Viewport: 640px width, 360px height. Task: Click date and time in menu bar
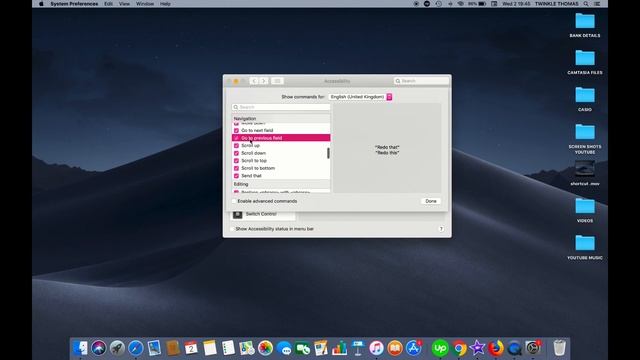pyautogui.click(x=516, y=4)
